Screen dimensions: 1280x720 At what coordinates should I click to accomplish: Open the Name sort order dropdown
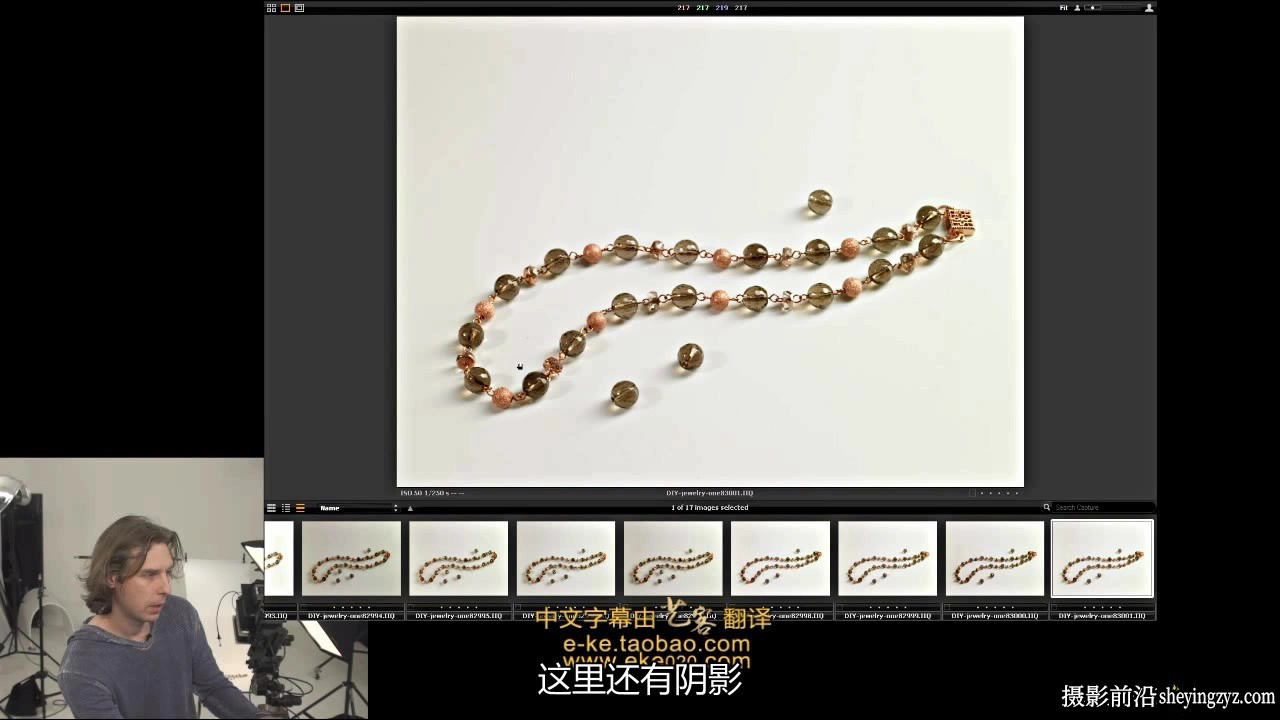pos(358,508)
